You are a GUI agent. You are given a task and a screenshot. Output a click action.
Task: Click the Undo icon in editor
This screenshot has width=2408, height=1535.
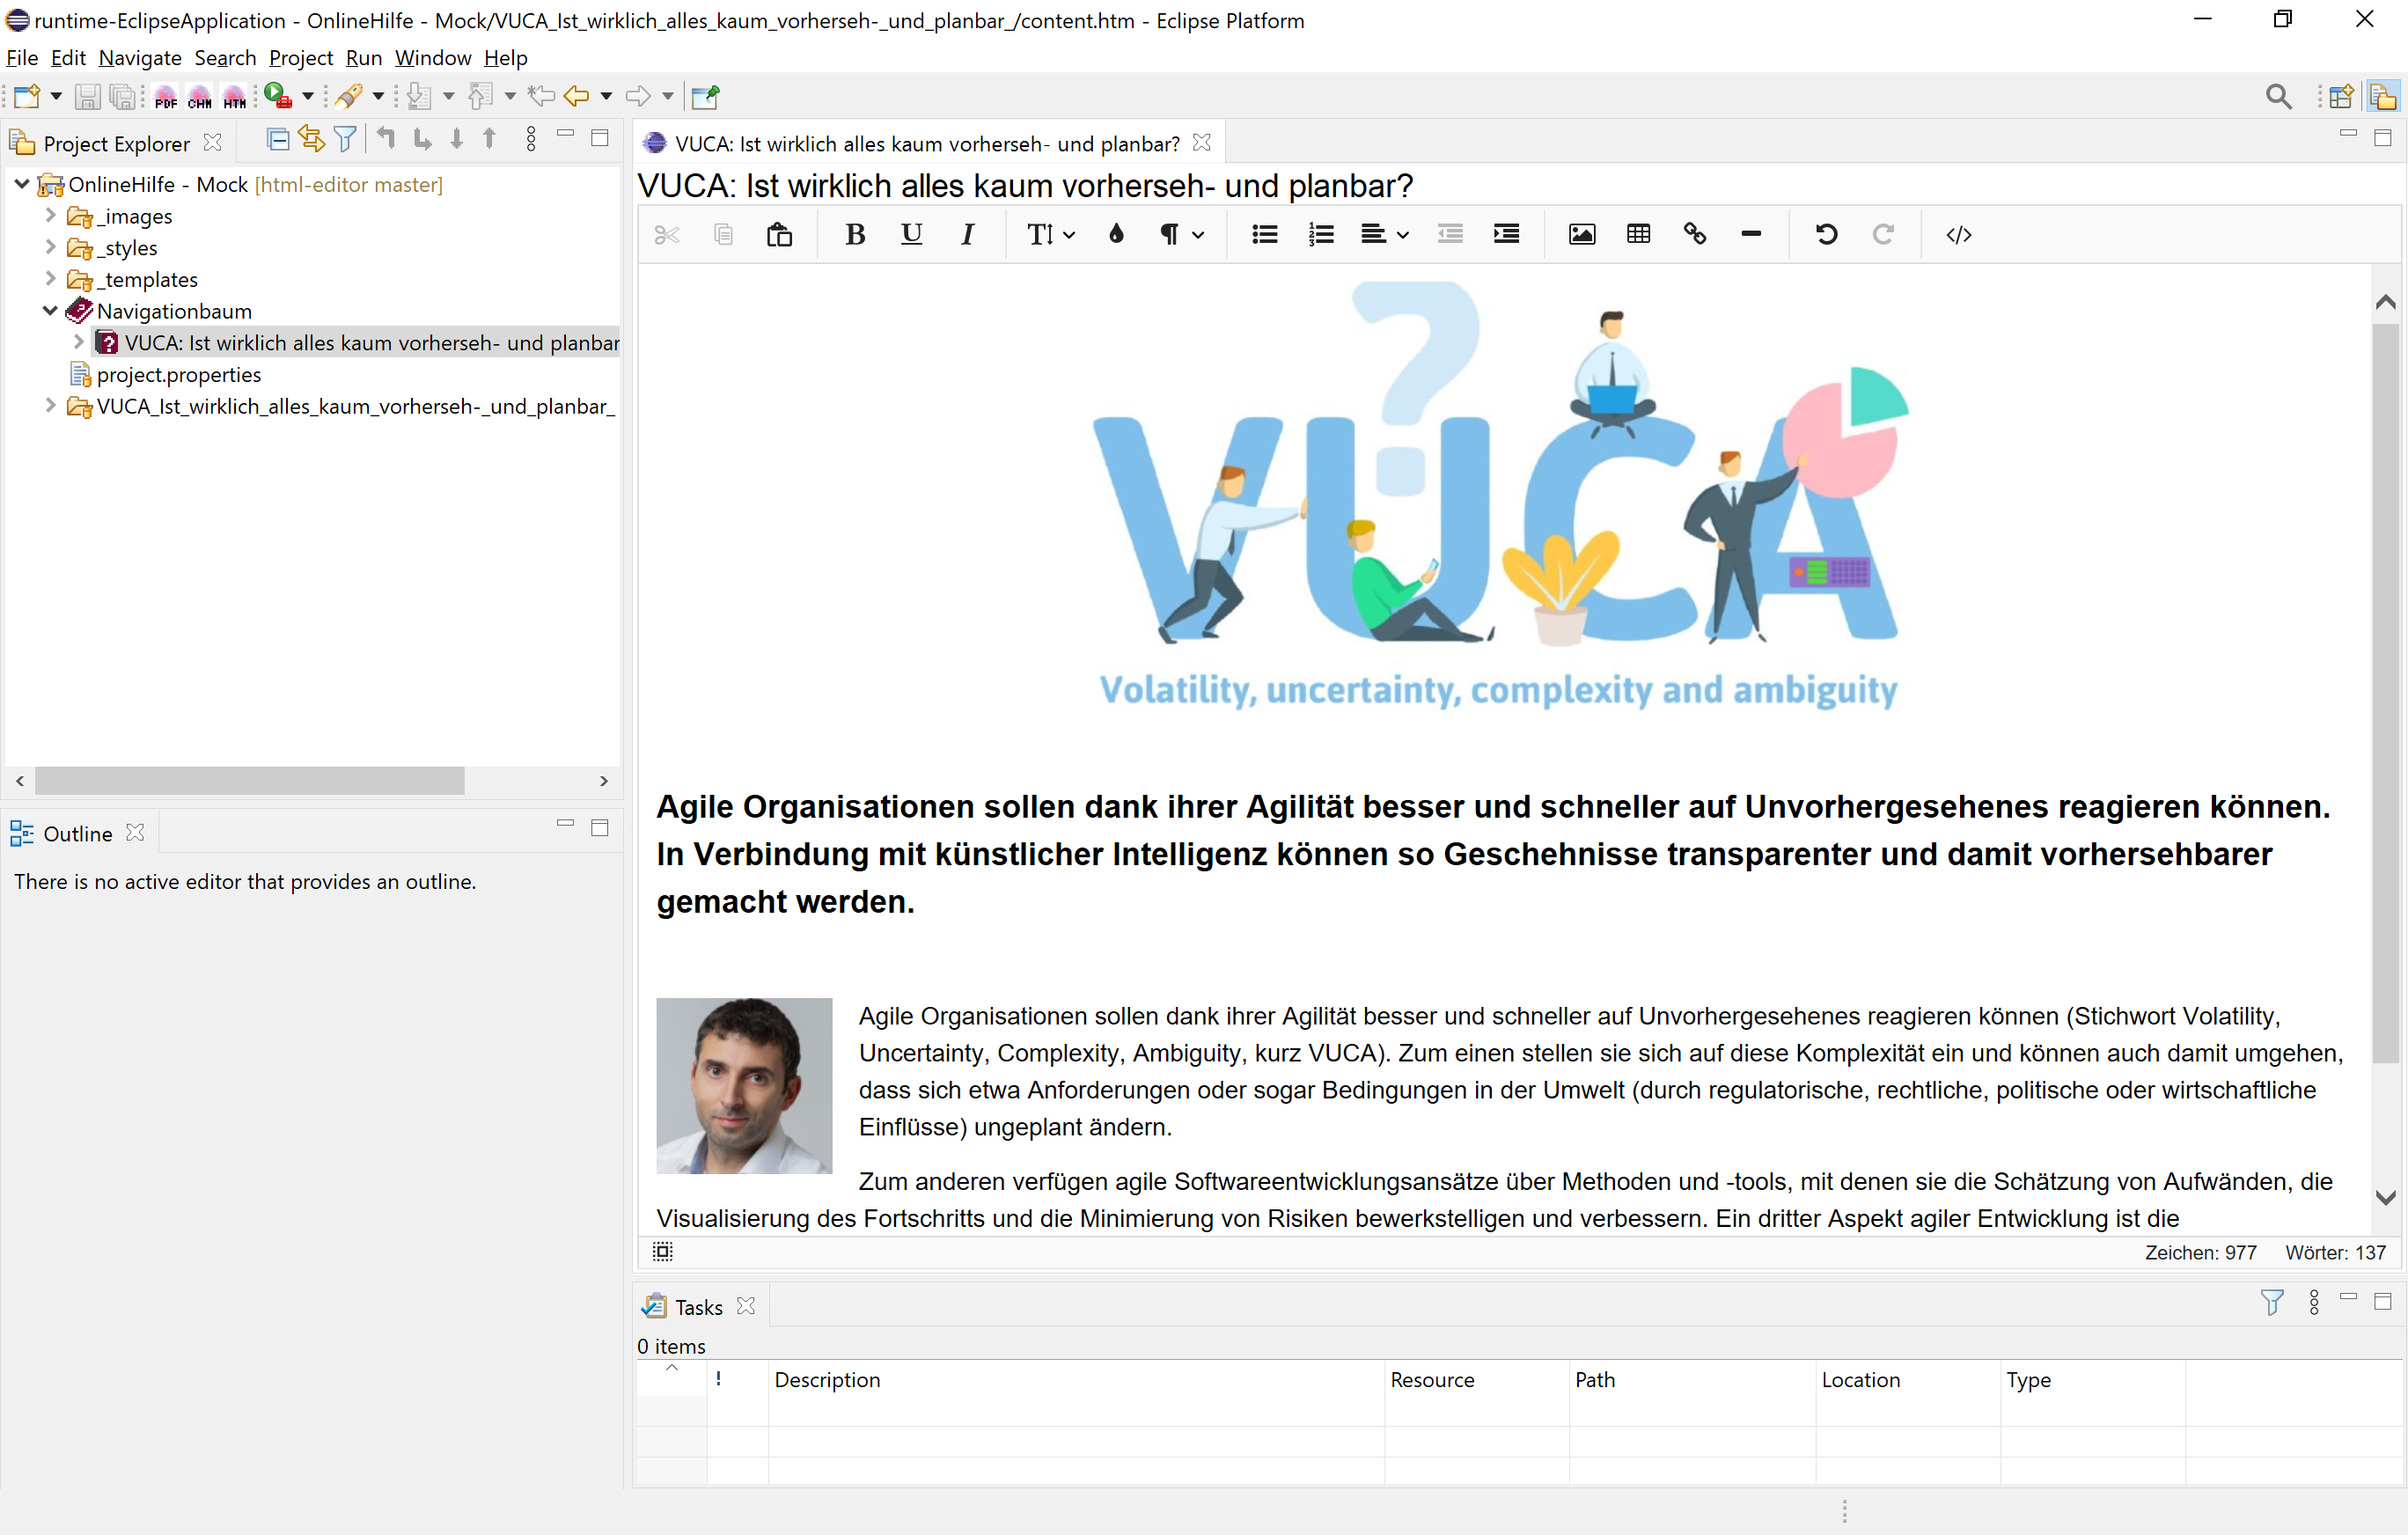pos(1826,234)
